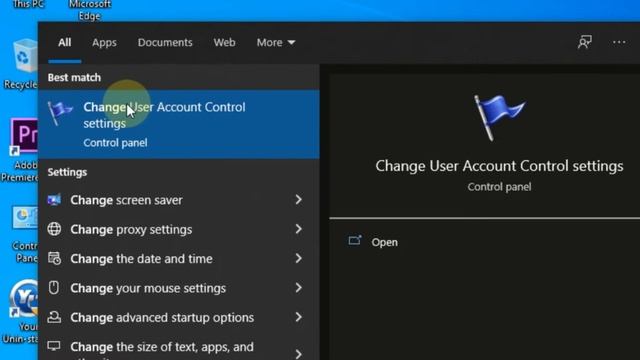Switch to the Web search tab
Screen dimensions: 640x360
(x=224, y=42)
